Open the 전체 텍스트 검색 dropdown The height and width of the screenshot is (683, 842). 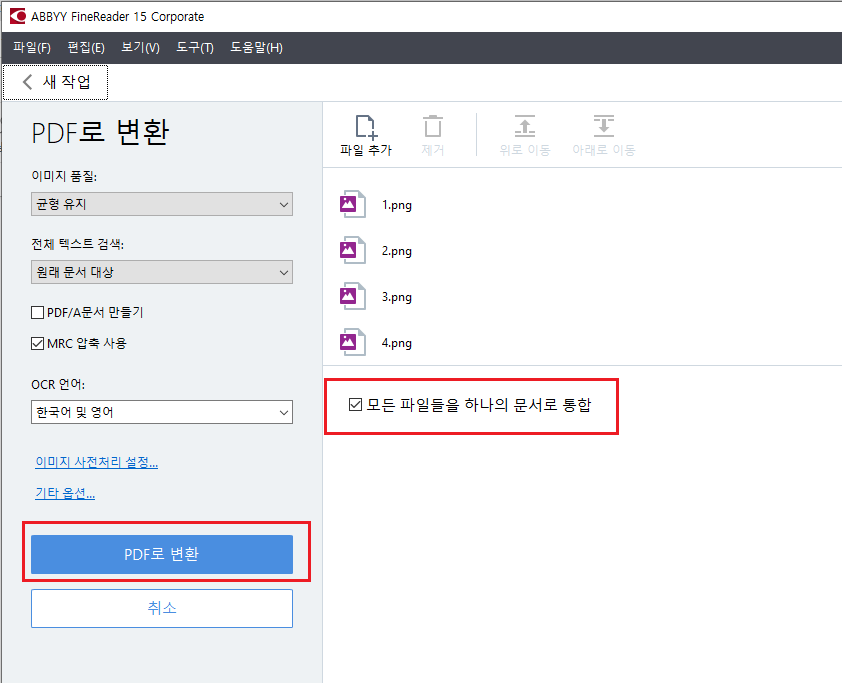click(x=162, y=272)
